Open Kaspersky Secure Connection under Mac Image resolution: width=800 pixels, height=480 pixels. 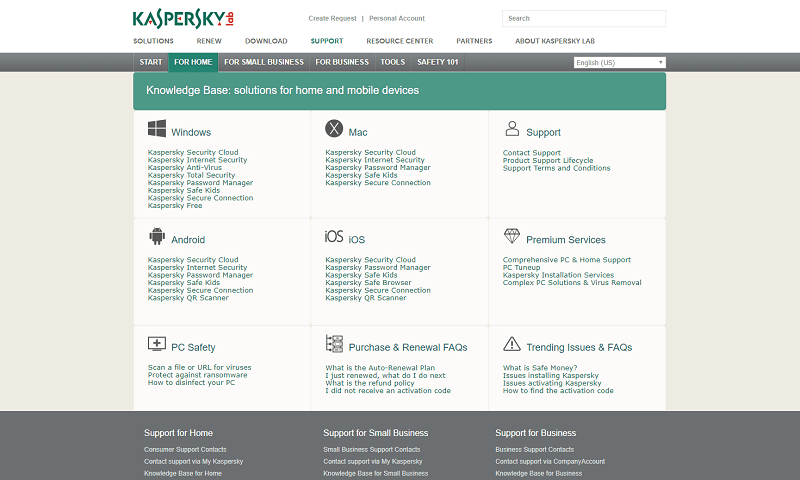(x=378, y=183)
